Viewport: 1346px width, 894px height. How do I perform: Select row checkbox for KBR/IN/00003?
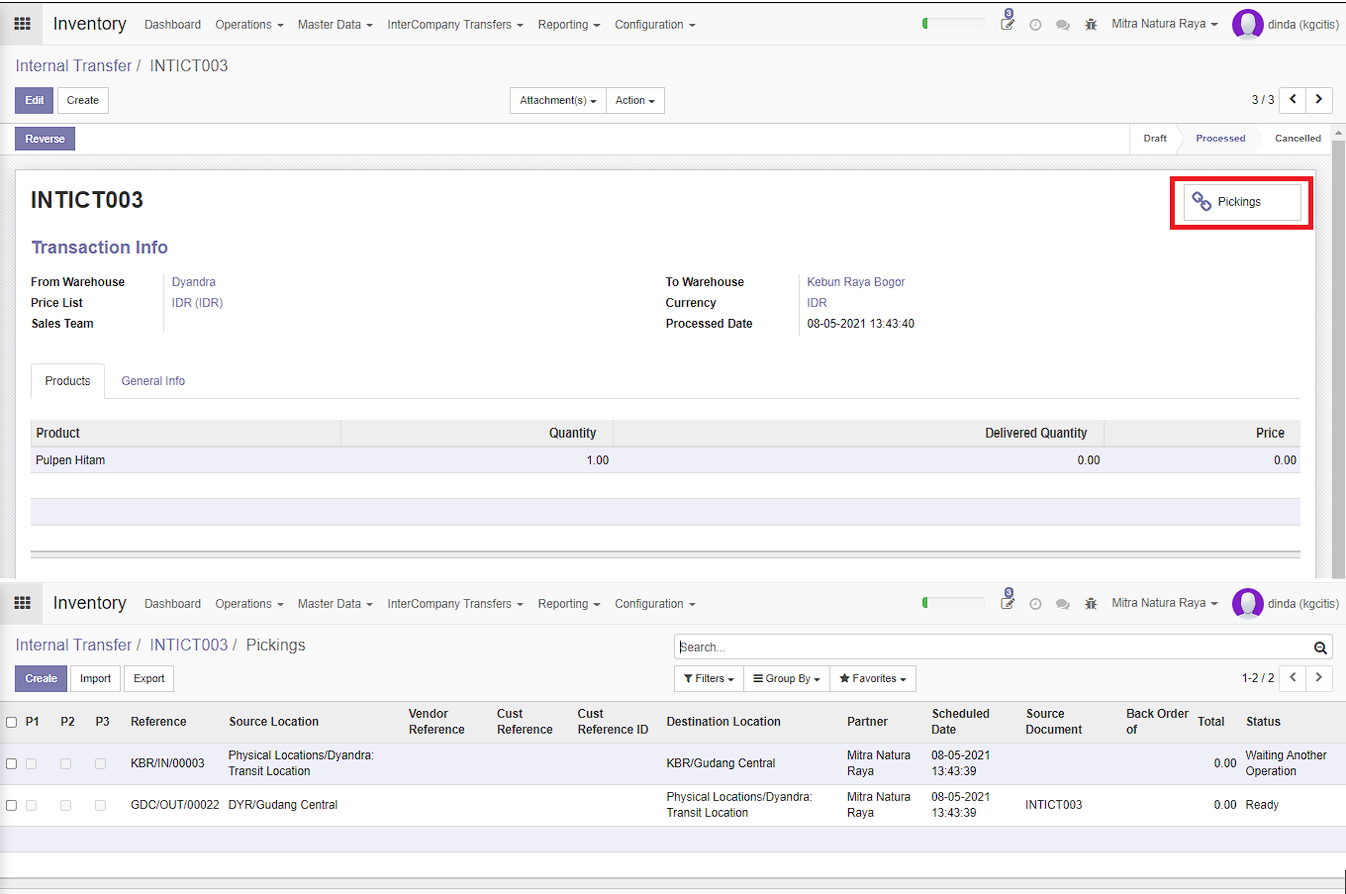coord(11,763)
